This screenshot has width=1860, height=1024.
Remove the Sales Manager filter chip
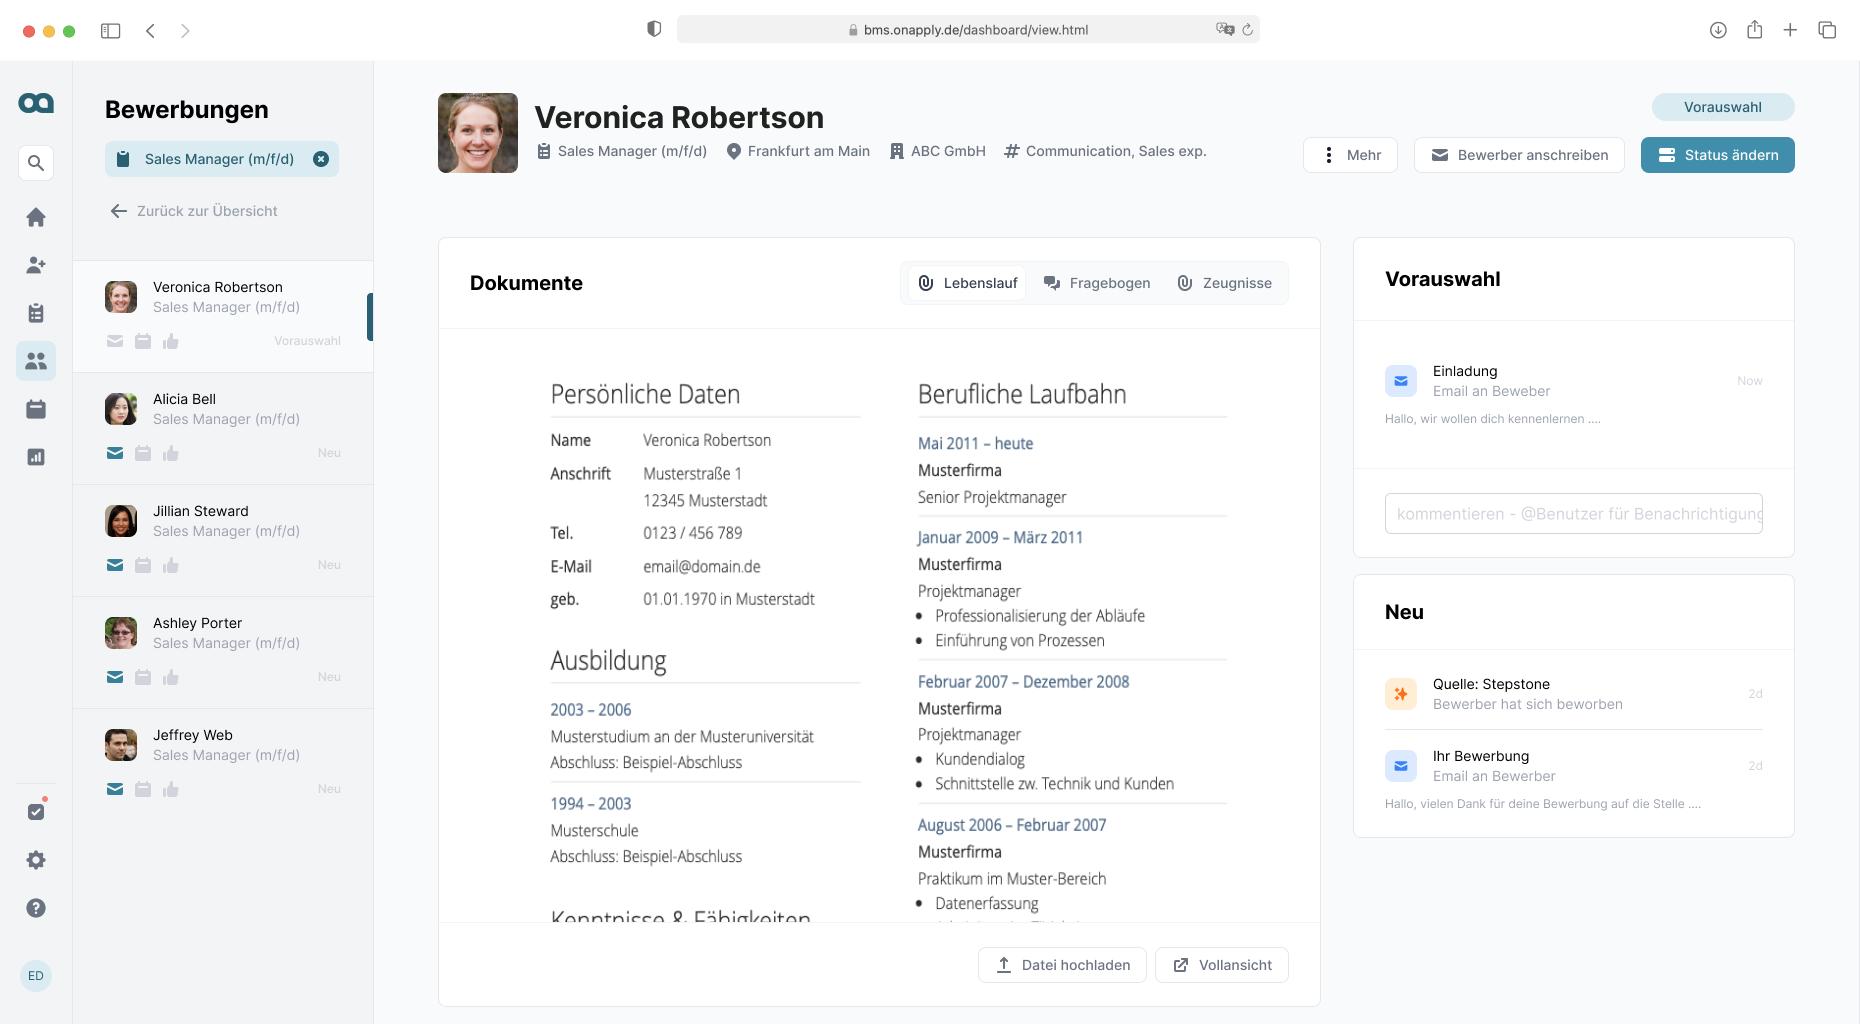321,159
